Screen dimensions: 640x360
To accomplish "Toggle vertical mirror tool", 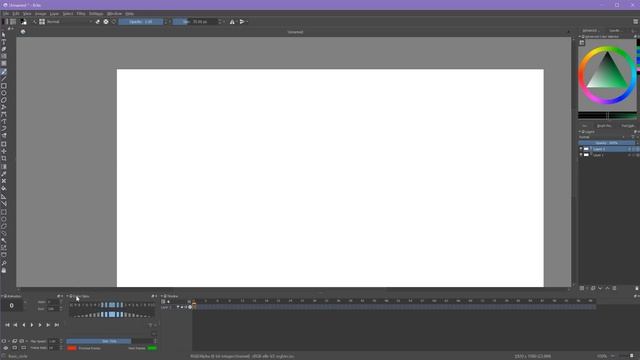I will [242, 22].
